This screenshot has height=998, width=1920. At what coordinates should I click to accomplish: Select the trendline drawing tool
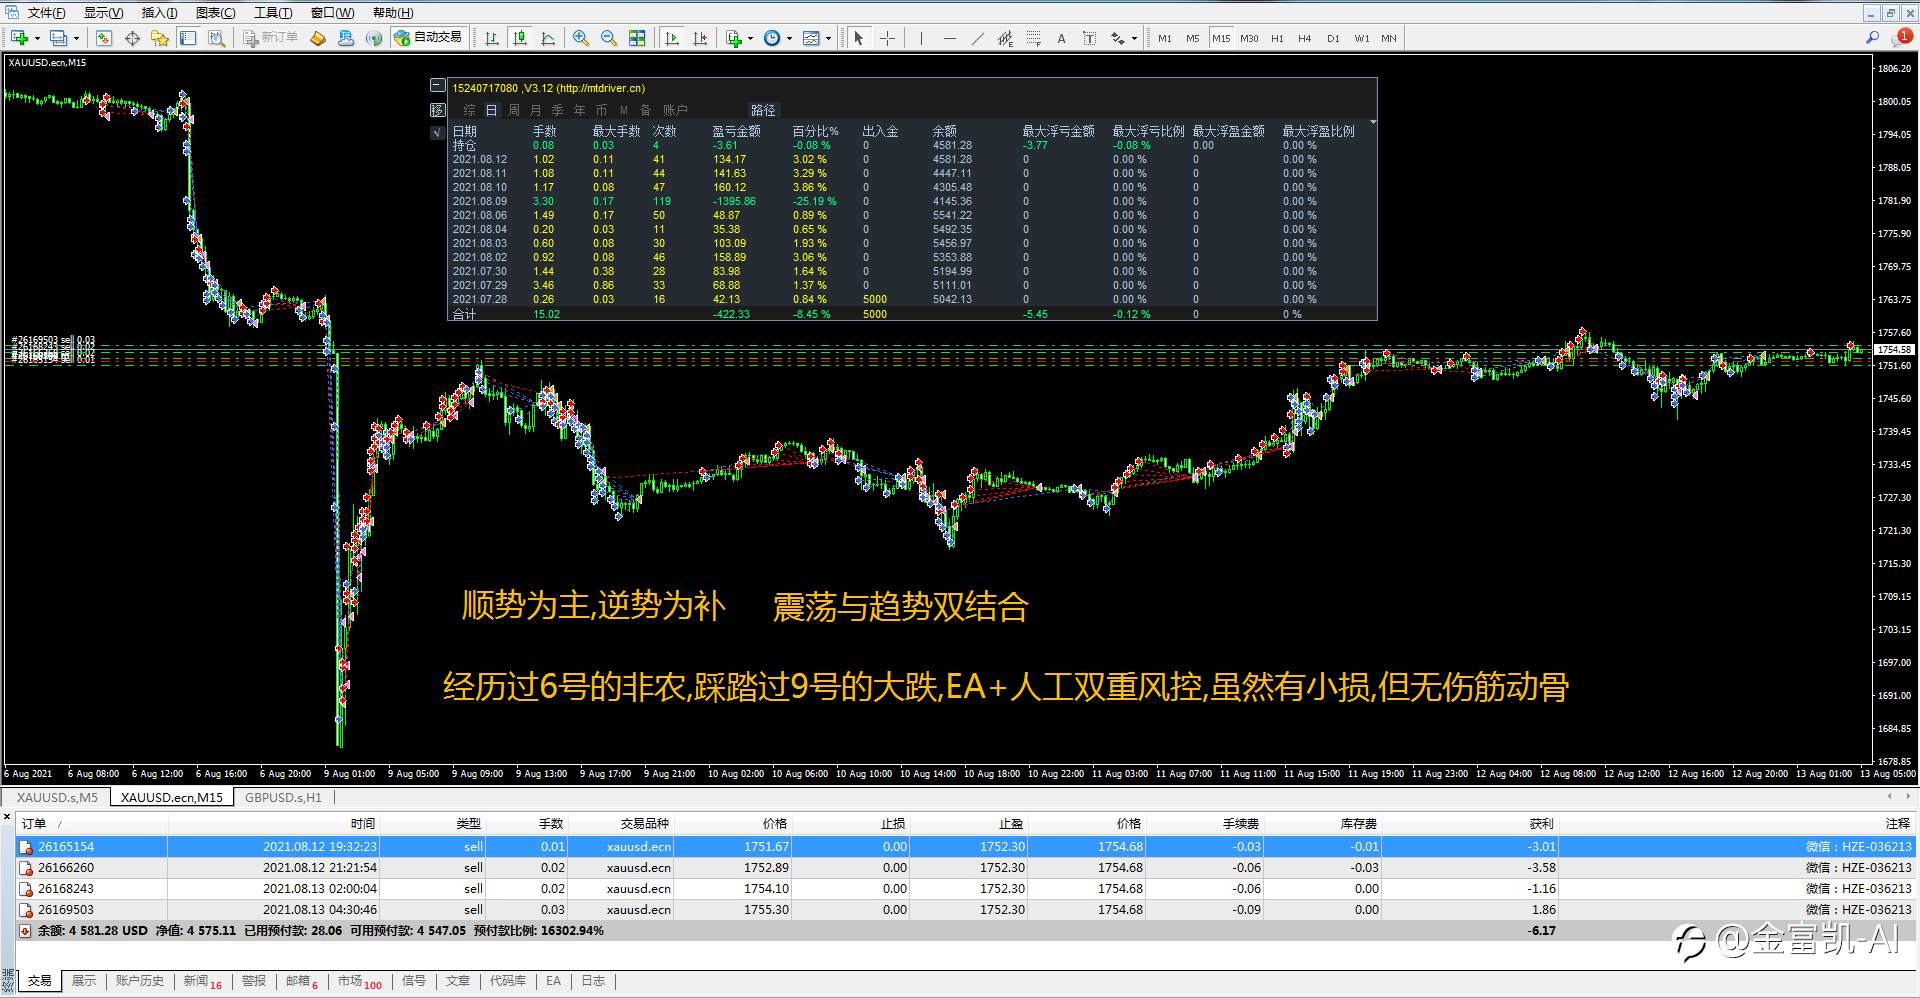(x=977, y=38)
